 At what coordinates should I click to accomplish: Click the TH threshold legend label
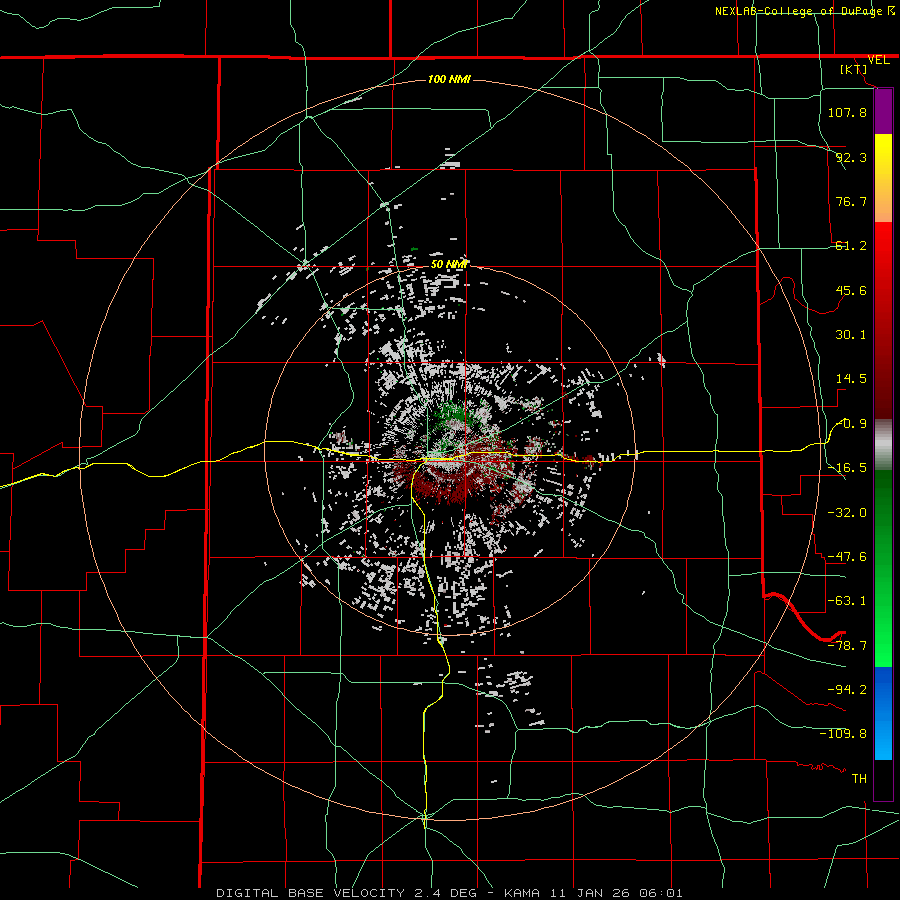859,778
